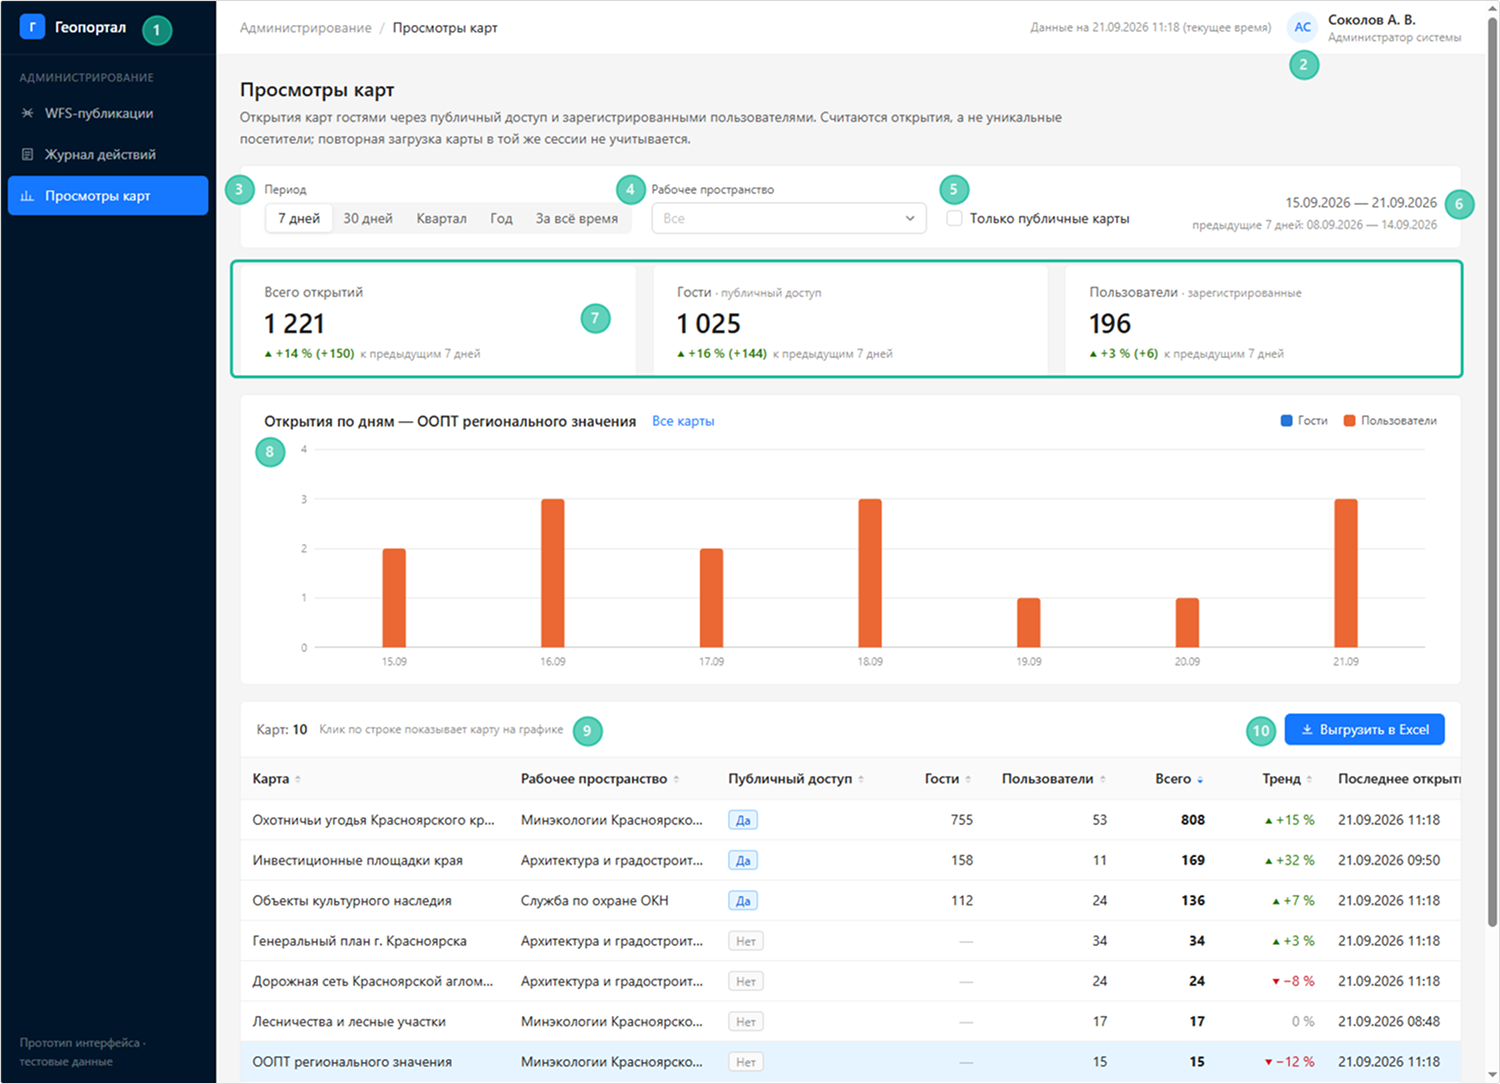Select row Инвестиционные площадки края
Screen dimensions: 1500x1084
point(851,860)
